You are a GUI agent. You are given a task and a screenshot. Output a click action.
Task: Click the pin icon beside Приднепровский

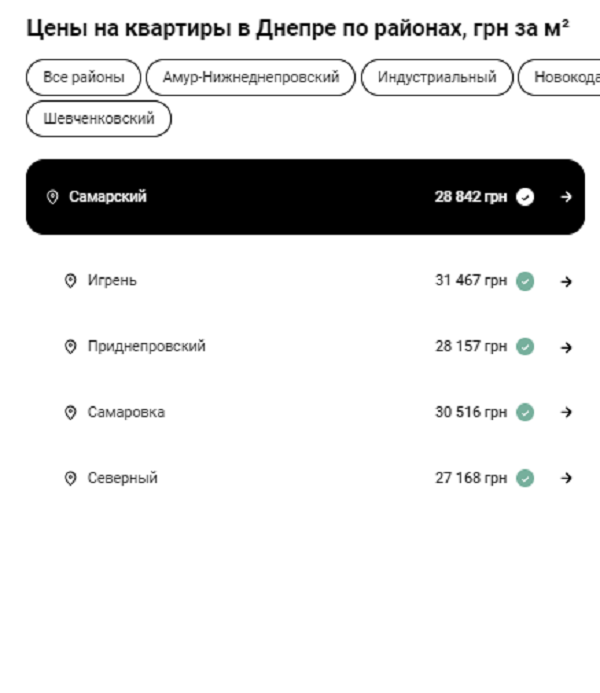pos(70,347)
